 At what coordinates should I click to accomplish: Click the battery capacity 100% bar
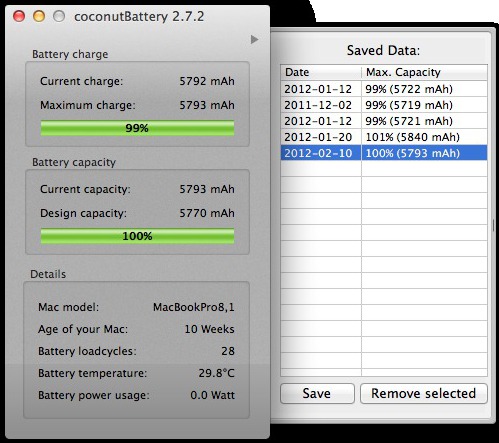[x=137, y=236]
